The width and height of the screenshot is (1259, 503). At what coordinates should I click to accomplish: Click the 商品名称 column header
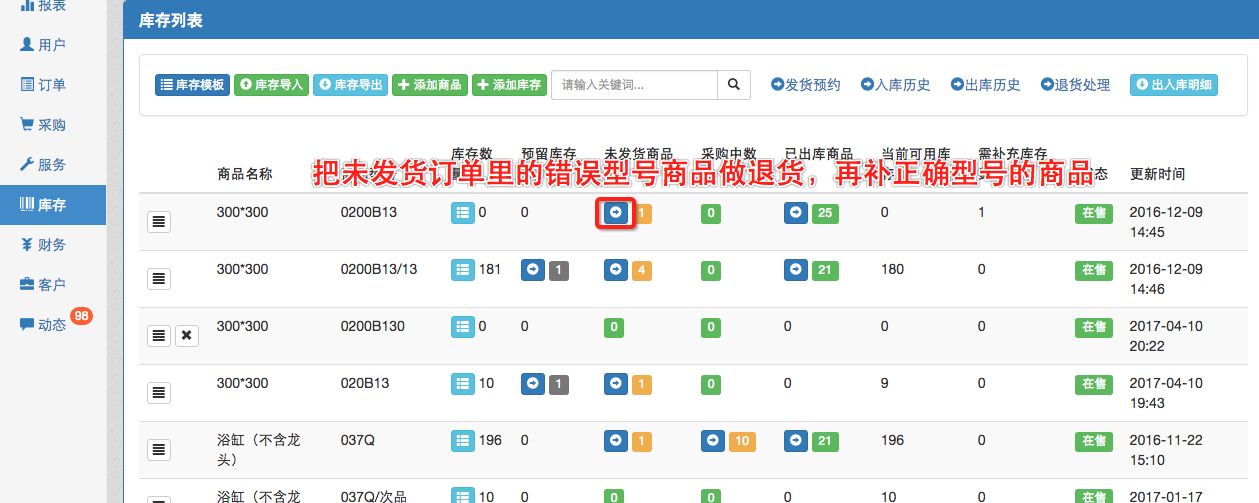tap(244, 174)
